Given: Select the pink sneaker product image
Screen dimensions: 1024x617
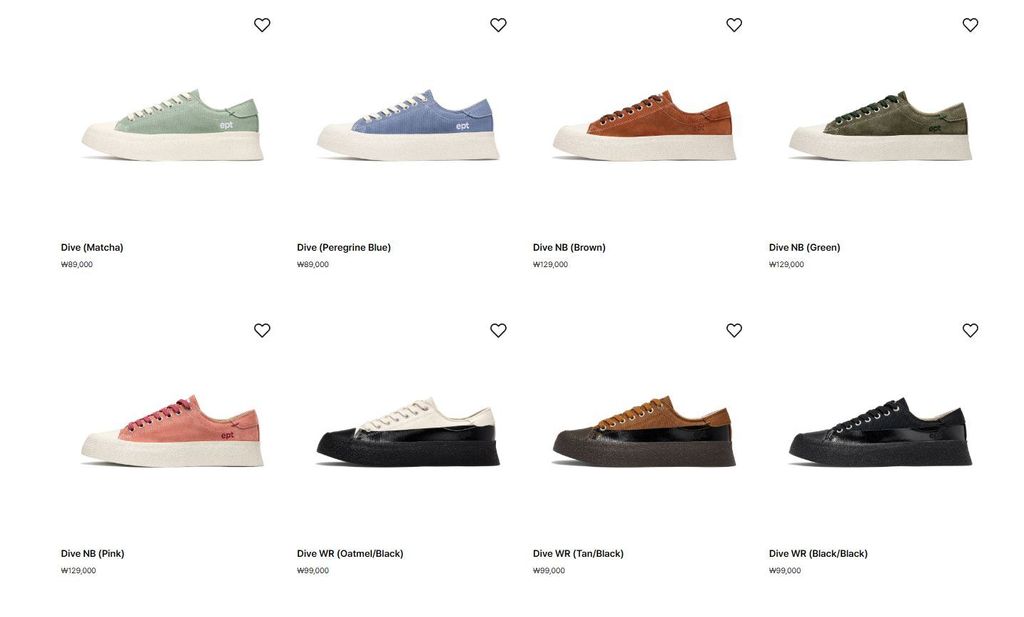Looking at the screenshot, I should pos(172,431).
